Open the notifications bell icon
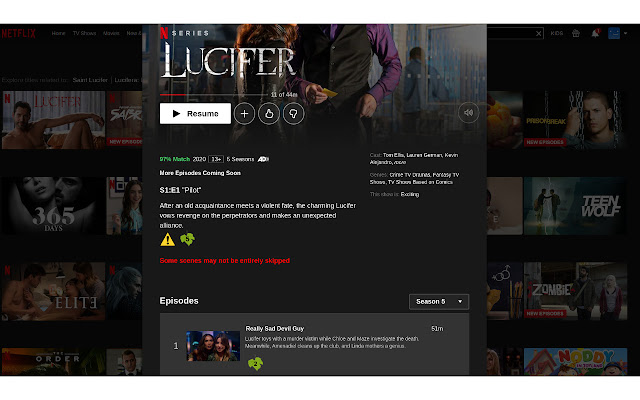This screenshot has width=640, height=400. (x=596, y=33)
